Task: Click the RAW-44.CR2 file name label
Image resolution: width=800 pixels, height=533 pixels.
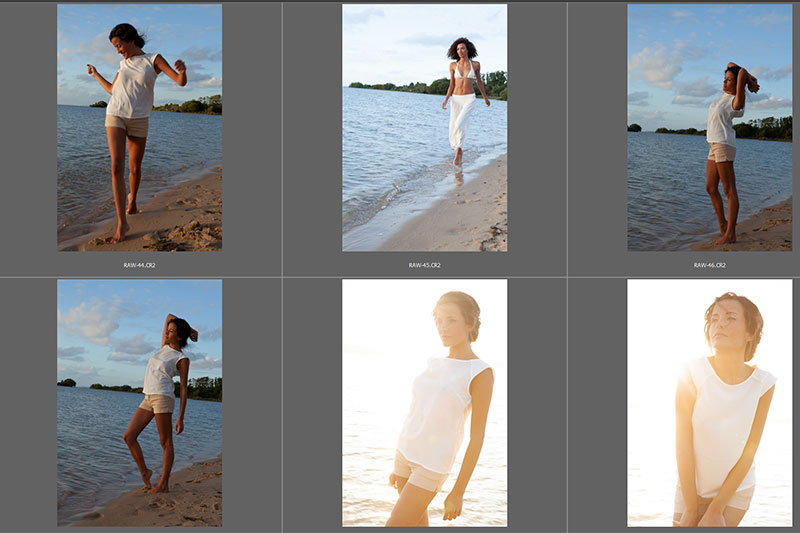Action: (139, 265)
